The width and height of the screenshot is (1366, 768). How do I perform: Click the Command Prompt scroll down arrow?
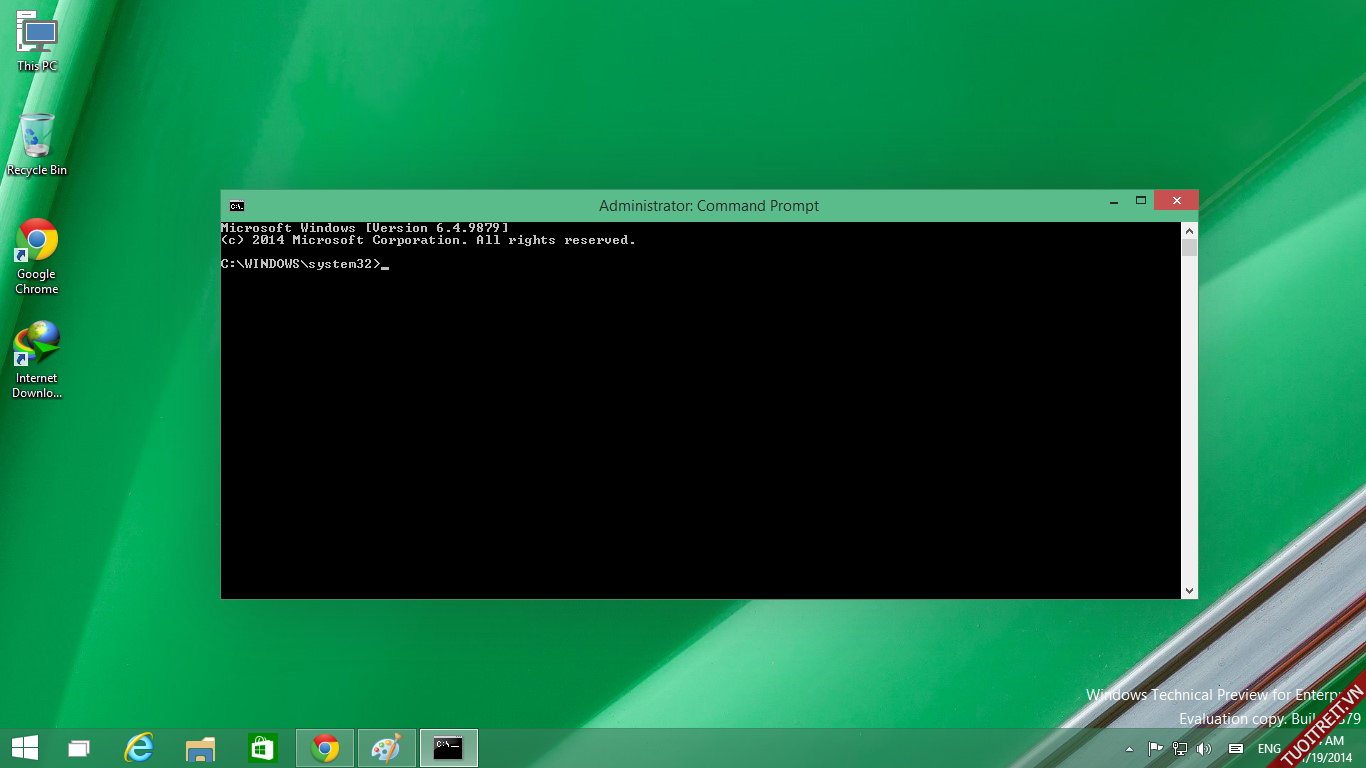tap(1189, 591)
